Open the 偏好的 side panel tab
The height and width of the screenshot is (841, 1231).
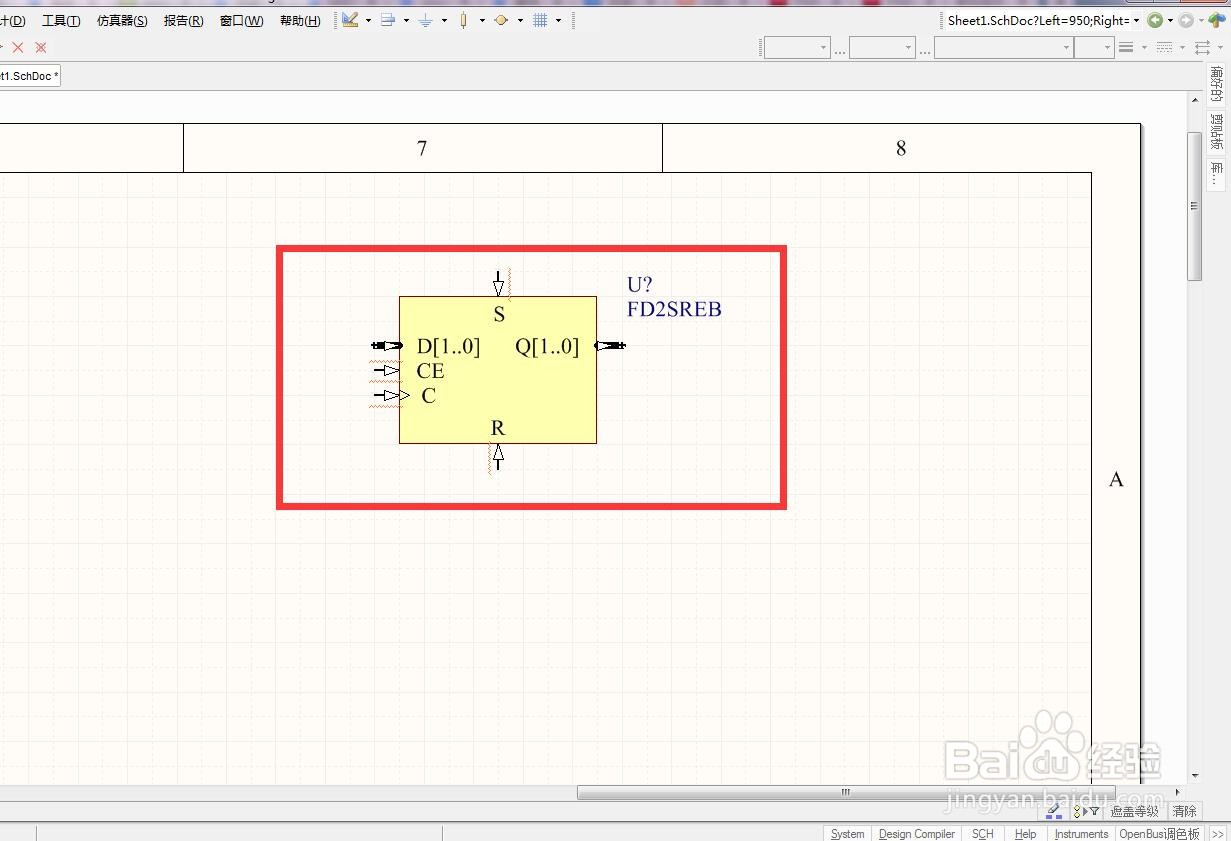pyautogui.click(x=1217, y=85)
